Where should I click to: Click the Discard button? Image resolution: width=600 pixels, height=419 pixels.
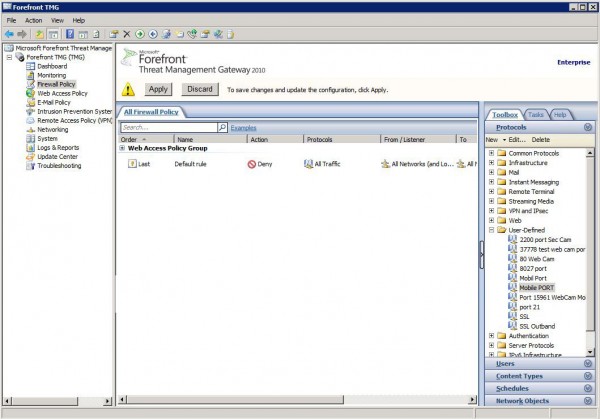[x=200, y=89]
